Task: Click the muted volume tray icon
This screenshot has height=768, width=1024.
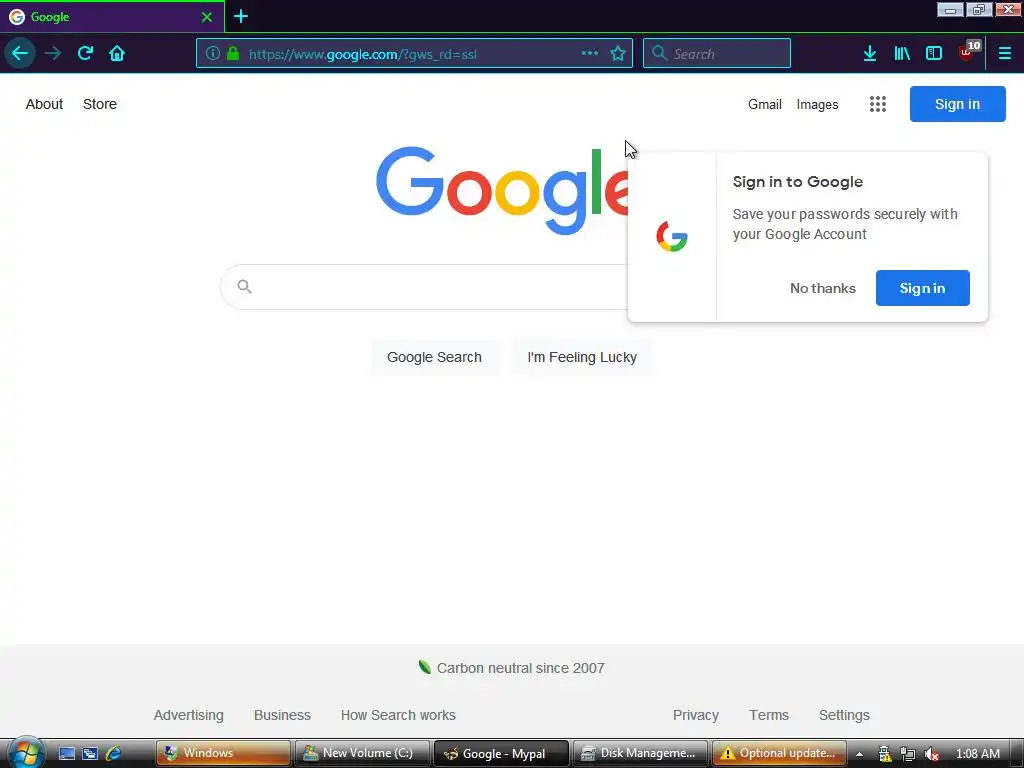Action: (x=931, y=754)
